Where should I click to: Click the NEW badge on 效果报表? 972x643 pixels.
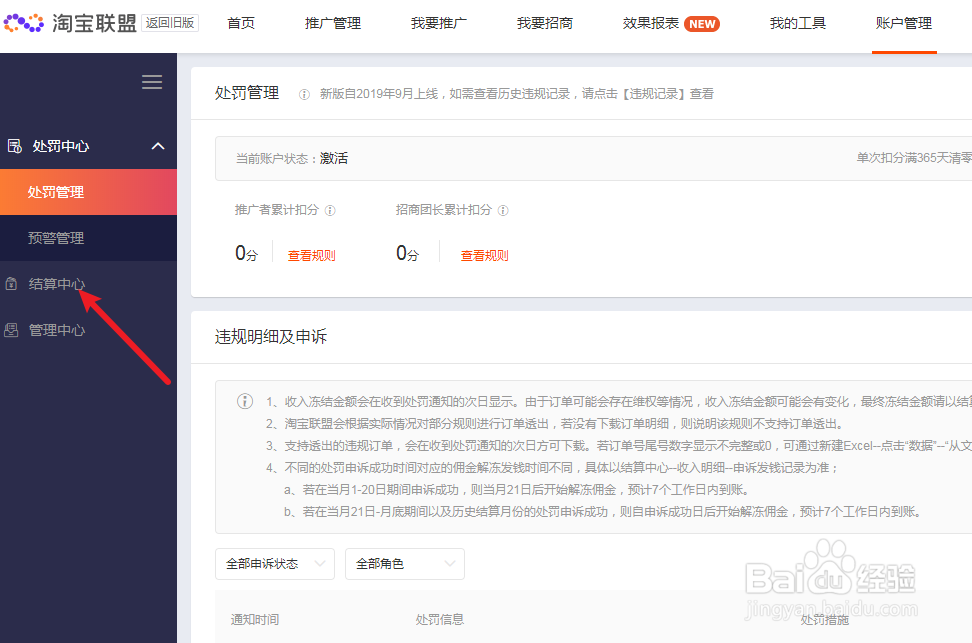pyautogui.click(x=703, y=23)
